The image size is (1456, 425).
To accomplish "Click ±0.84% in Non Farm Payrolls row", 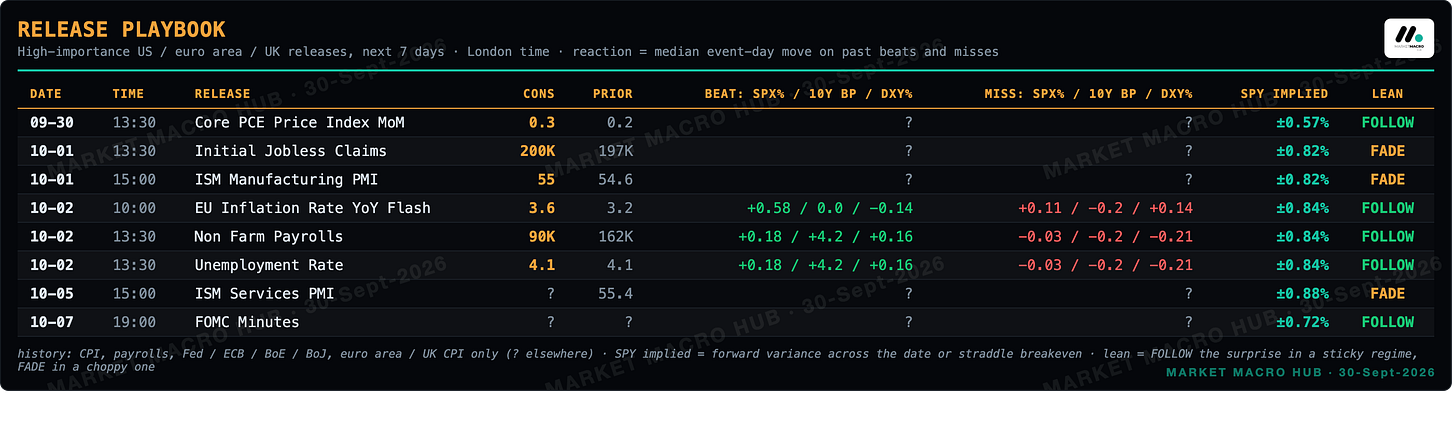I will pos(1302,237).
